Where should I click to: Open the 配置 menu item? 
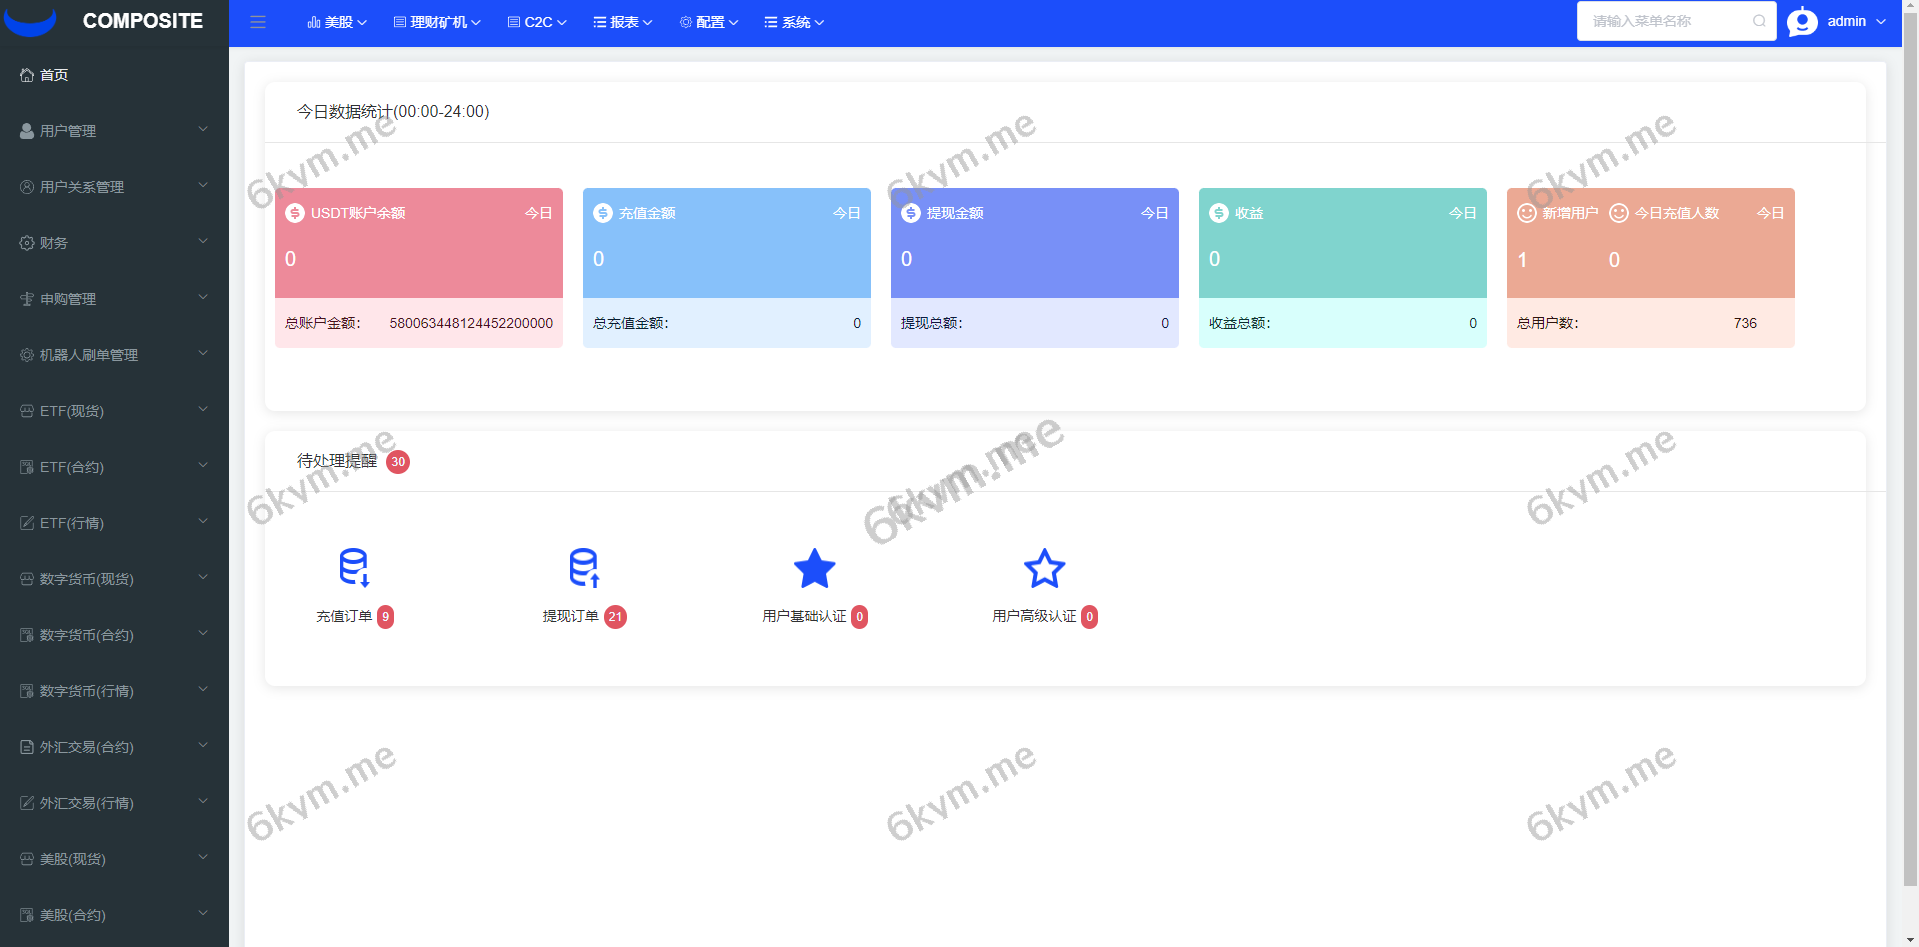pos(708,21)
